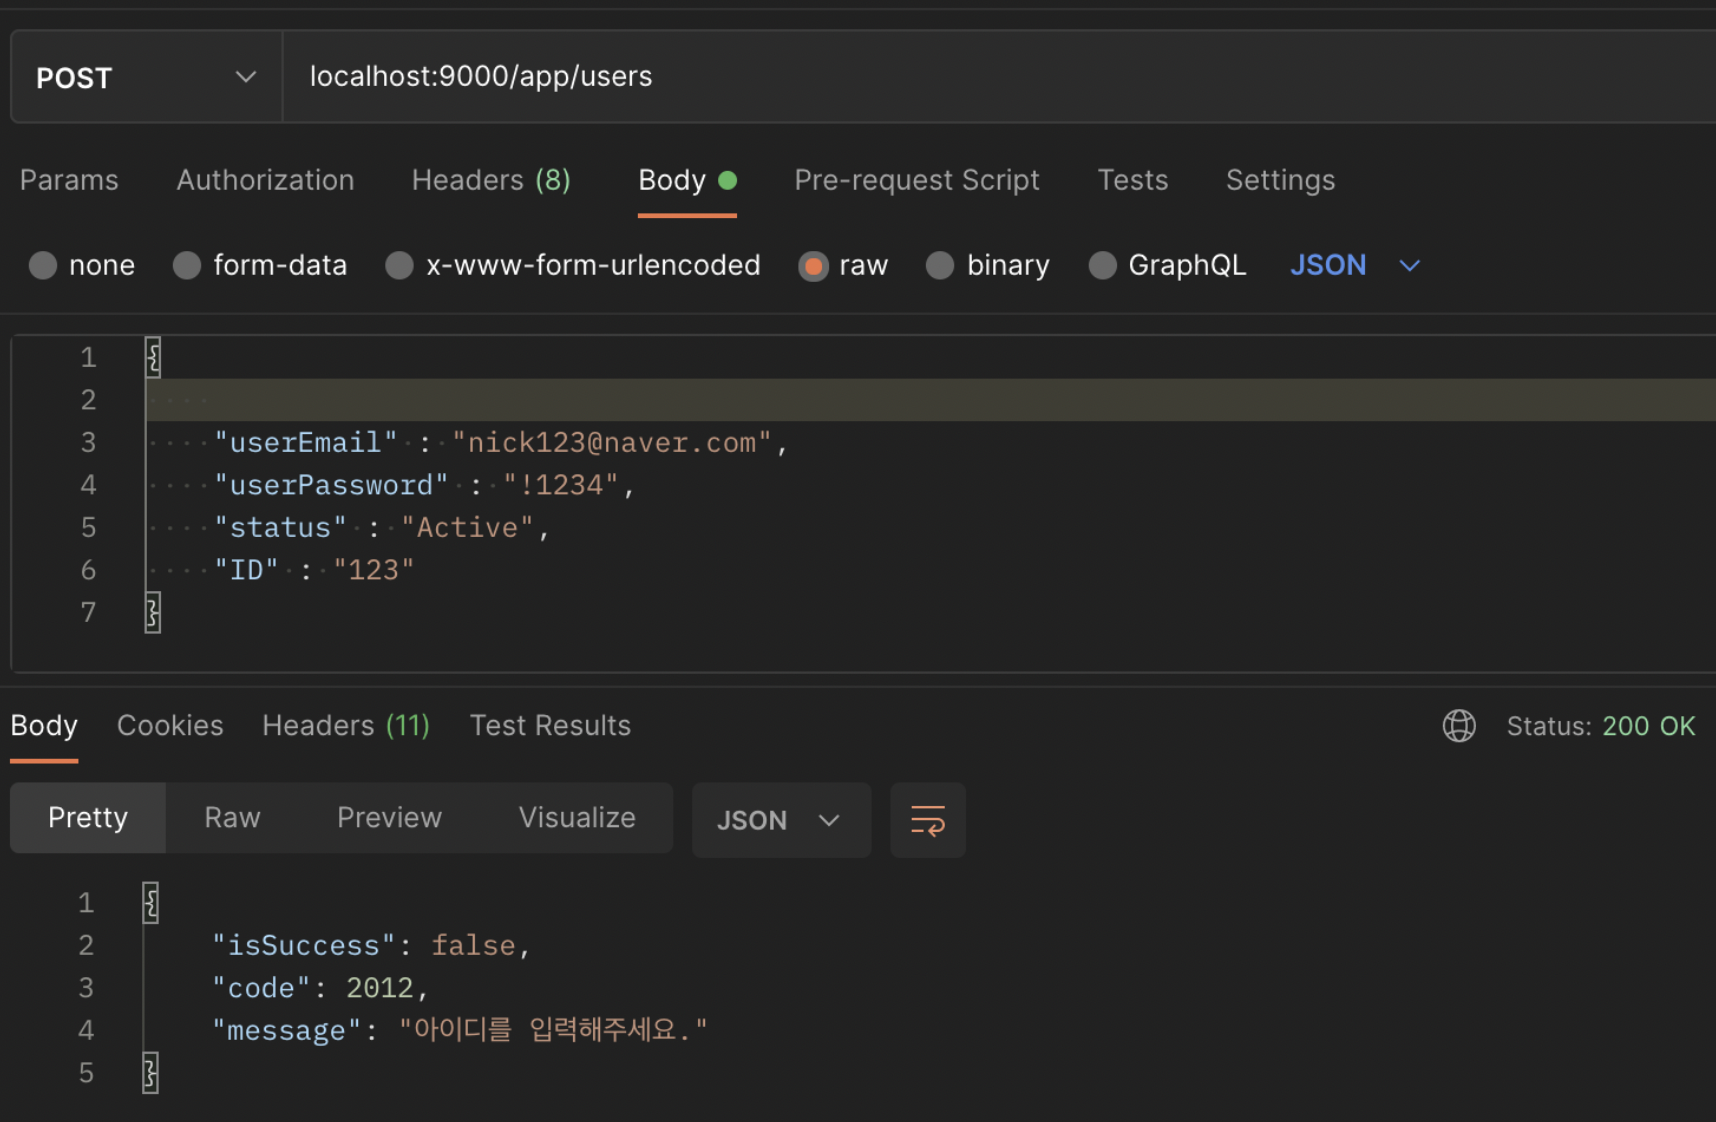
Task: Select the form-data radio option
Action: pos(187,265)
